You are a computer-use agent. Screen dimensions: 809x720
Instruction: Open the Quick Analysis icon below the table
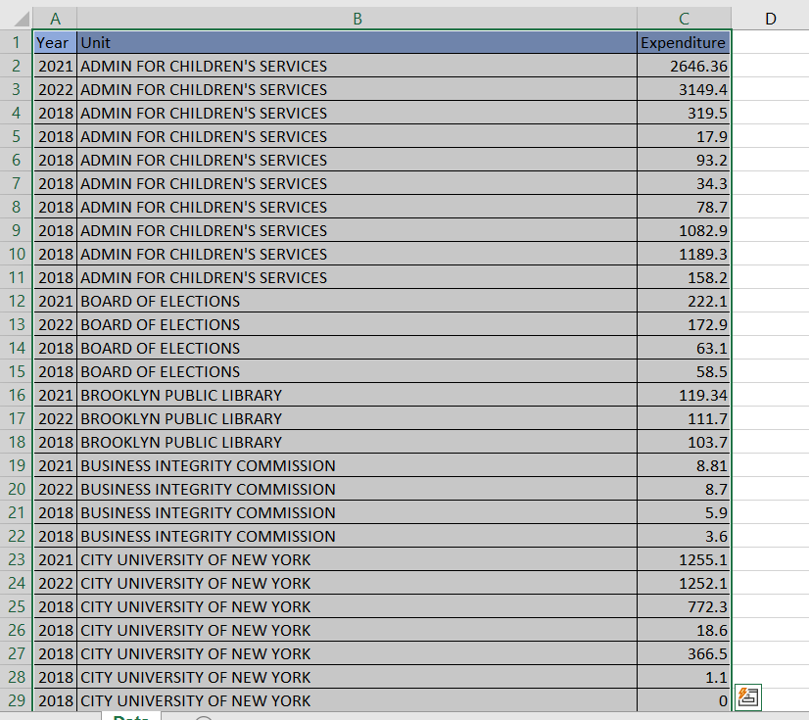click(x=748, y=698)
